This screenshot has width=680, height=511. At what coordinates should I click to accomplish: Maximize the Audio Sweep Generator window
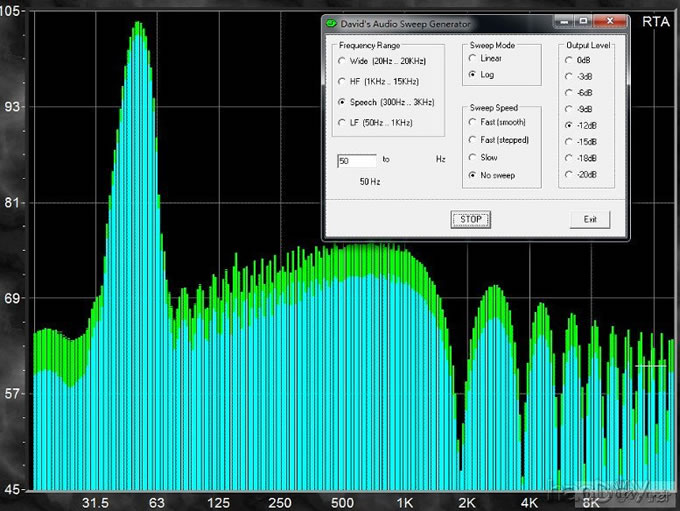(x=583, y=21)
